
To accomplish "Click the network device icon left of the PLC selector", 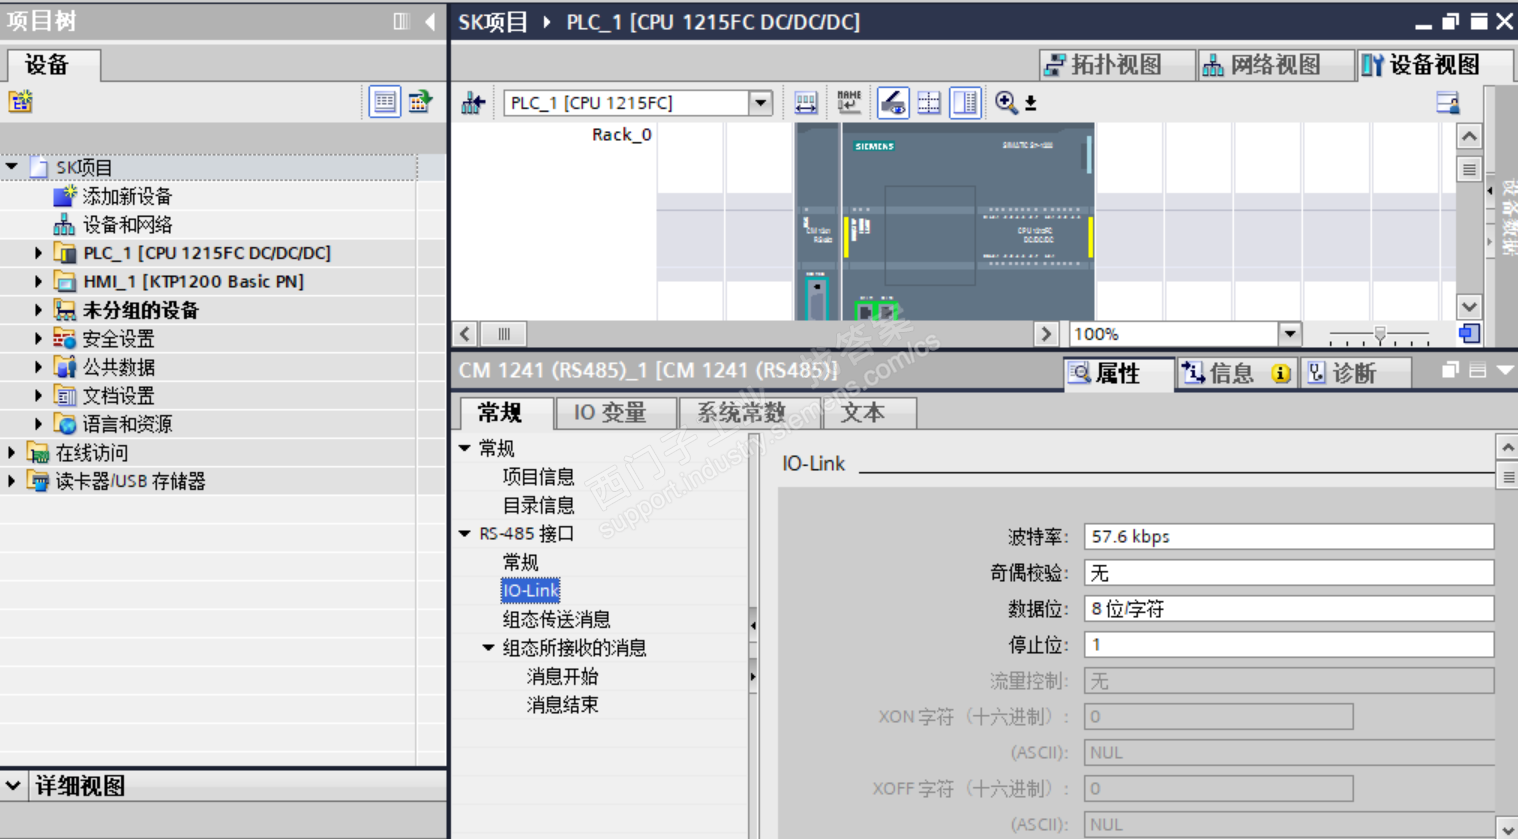I will (473, 102).
